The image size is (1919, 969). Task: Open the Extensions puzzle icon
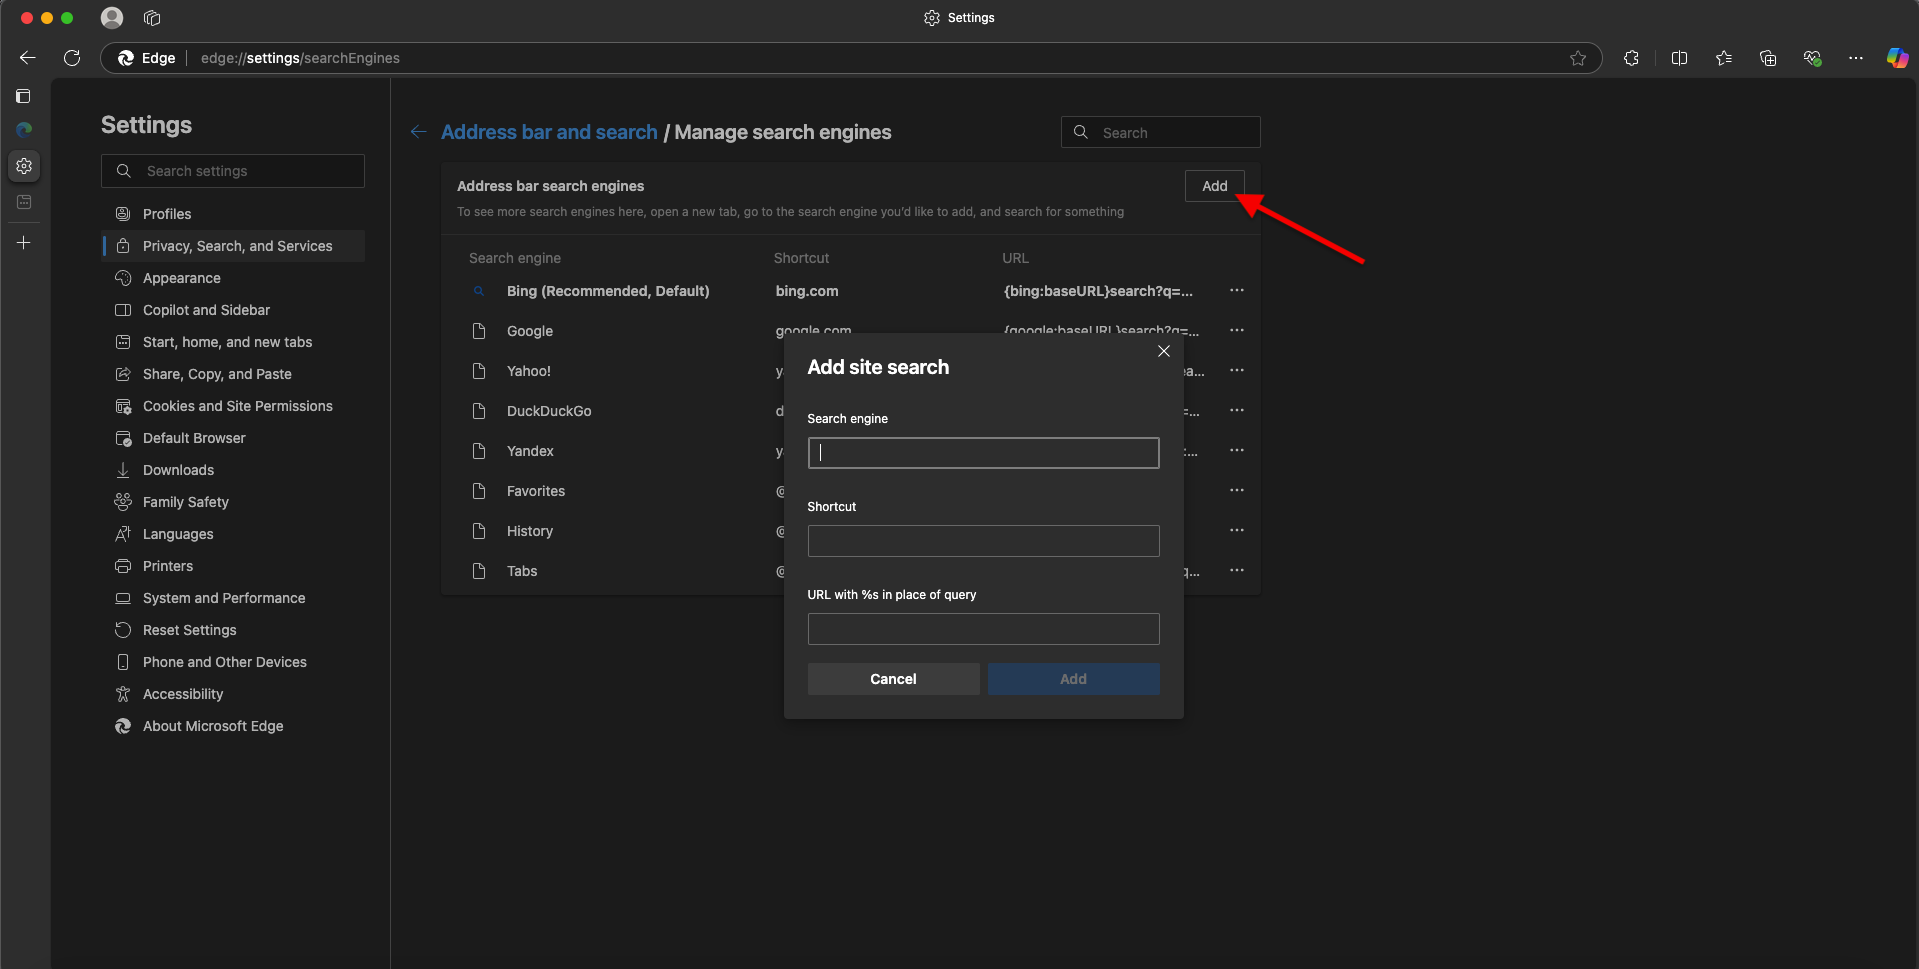pos(1631,58)
